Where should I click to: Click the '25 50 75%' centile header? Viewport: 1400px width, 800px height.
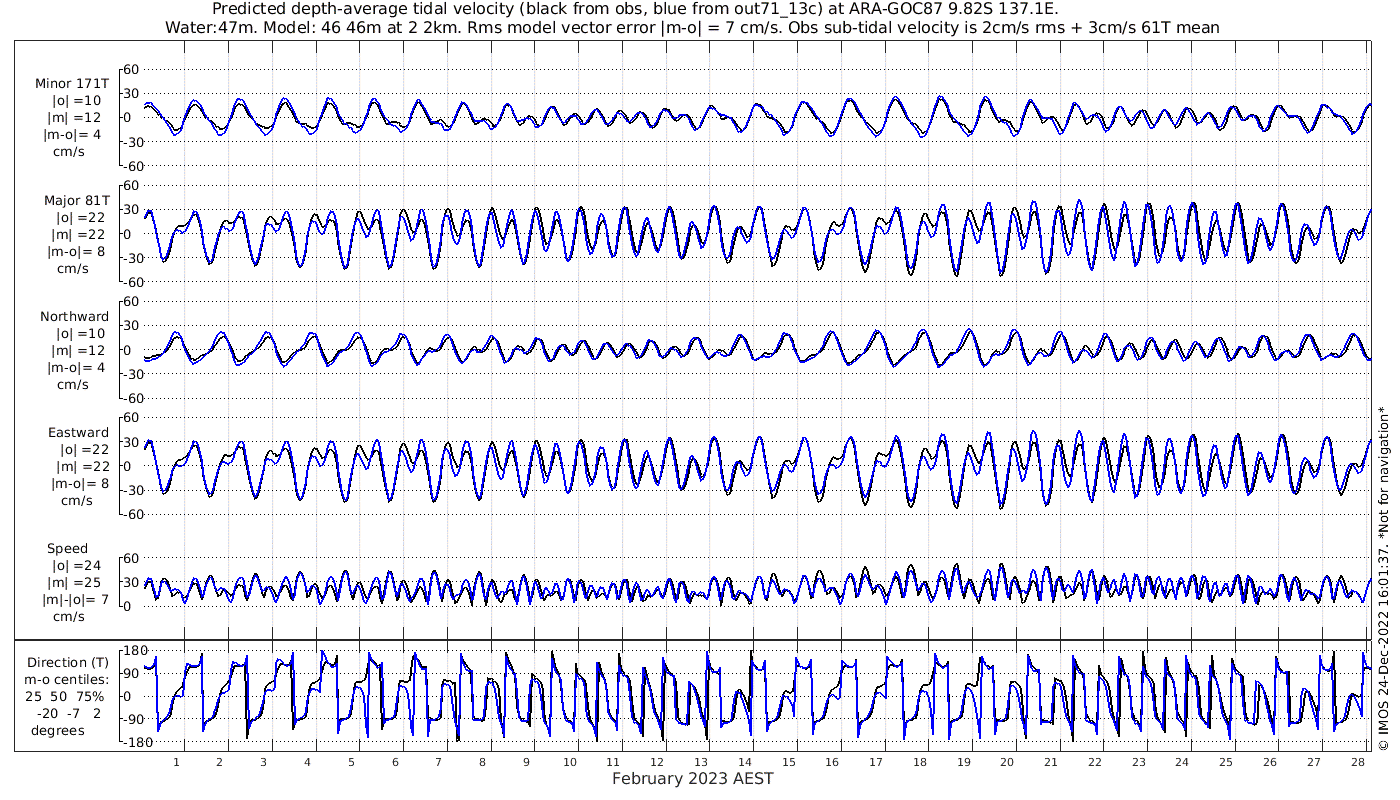click(64, 696)
